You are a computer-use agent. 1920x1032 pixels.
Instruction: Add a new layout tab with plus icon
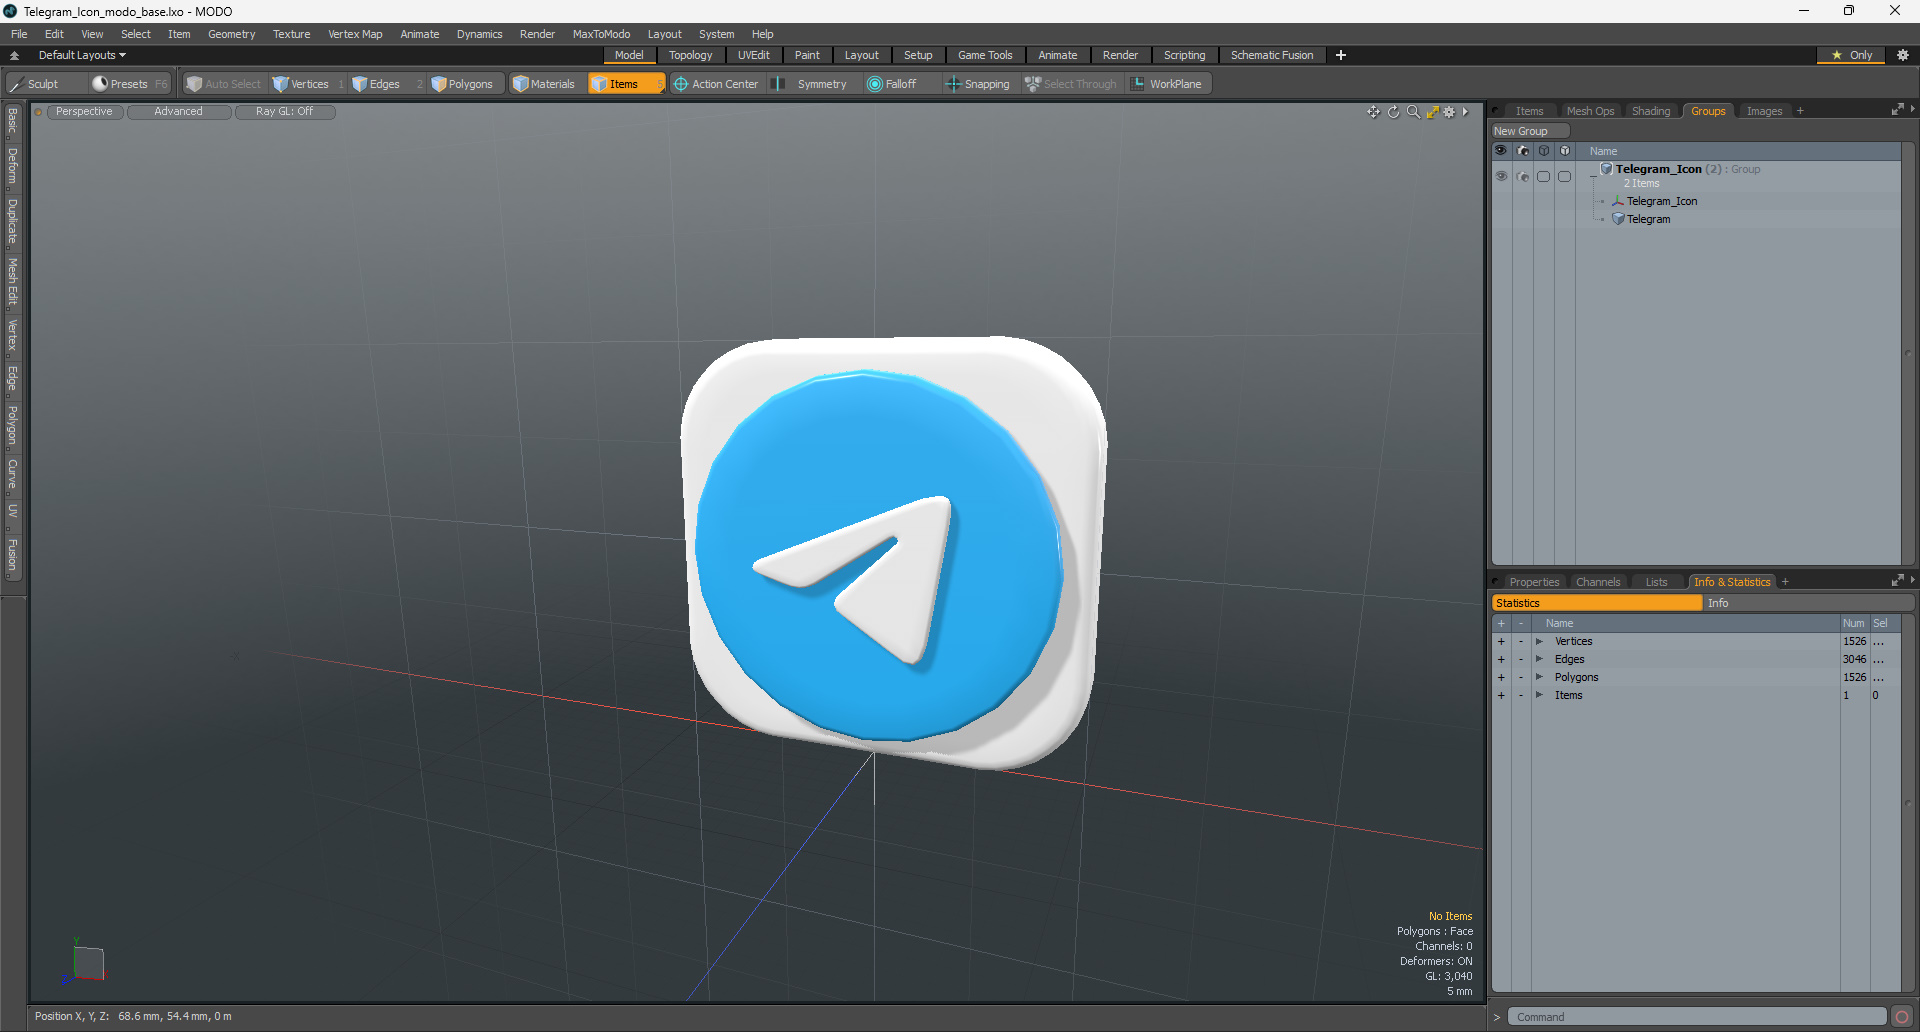point(1341,55)
